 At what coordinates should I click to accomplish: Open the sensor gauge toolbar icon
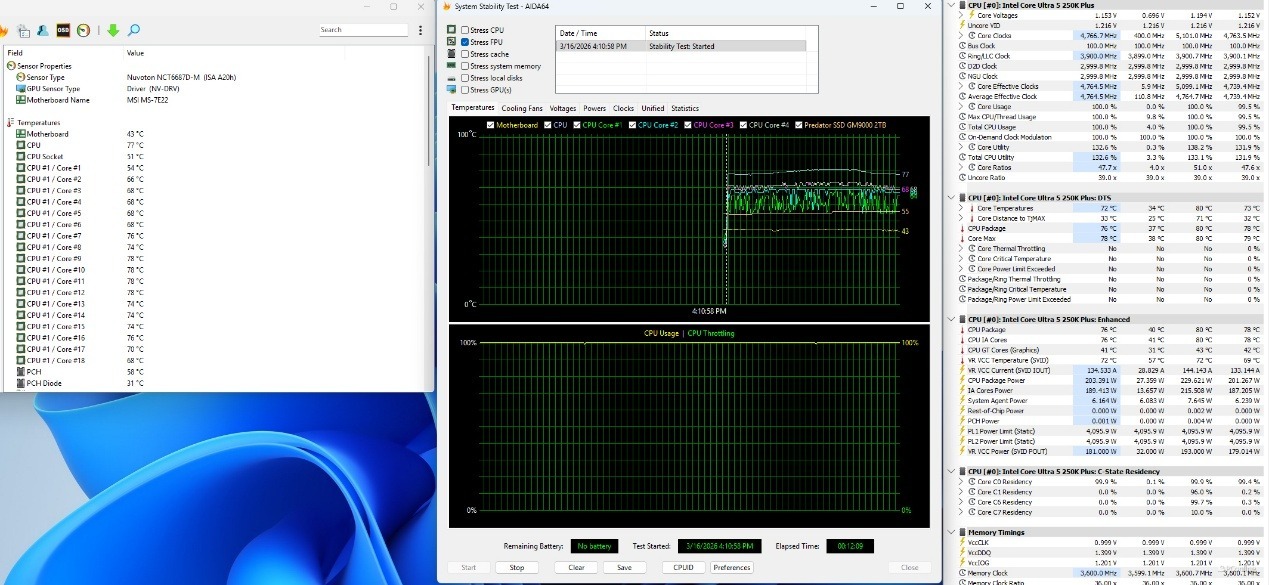coord(83,31)
